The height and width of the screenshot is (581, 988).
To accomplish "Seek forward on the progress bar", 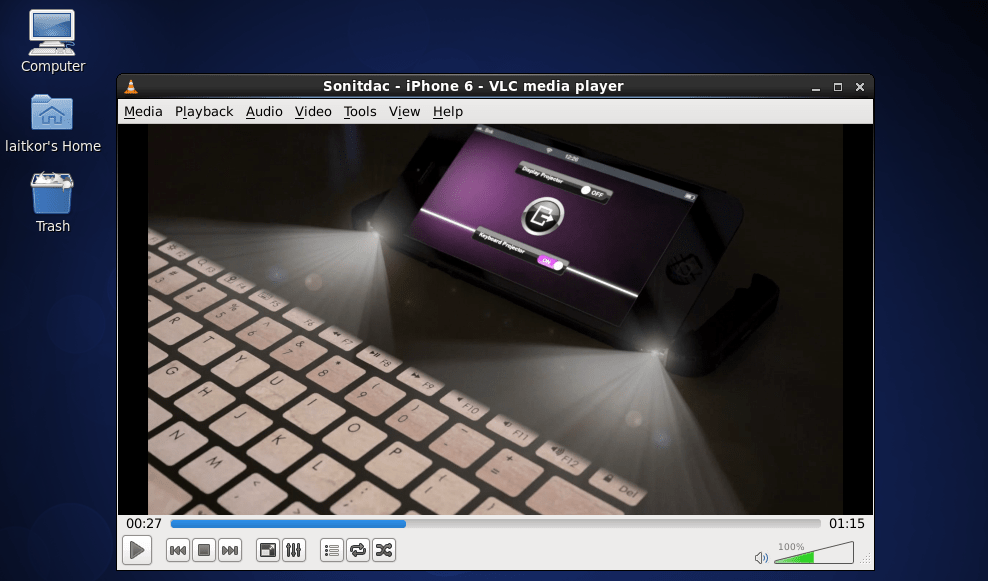I will 600,523.
